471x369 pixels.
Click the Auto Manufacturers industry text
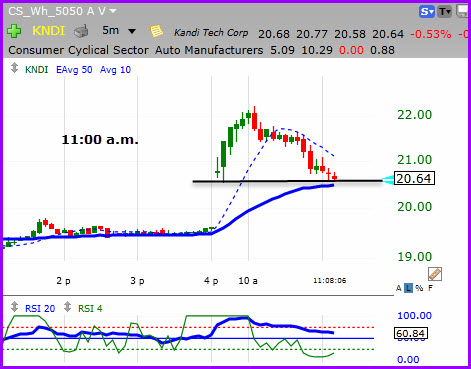pos(209,50)
